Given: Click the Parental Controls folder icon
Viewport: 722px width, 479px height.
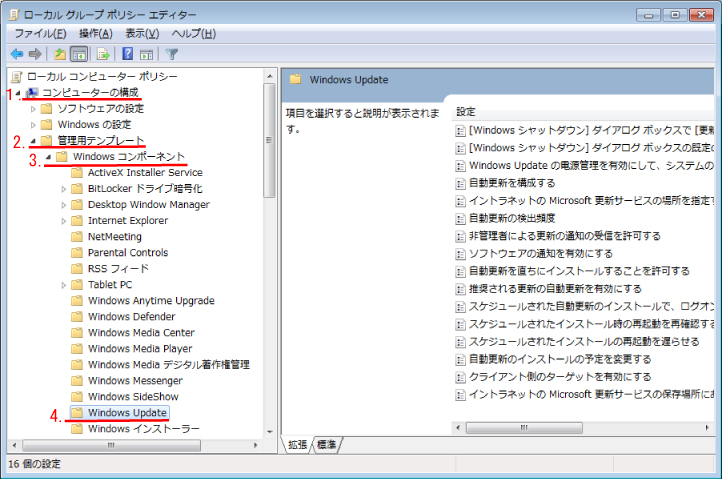Looking at the screenshot, I should coord(77,253).
